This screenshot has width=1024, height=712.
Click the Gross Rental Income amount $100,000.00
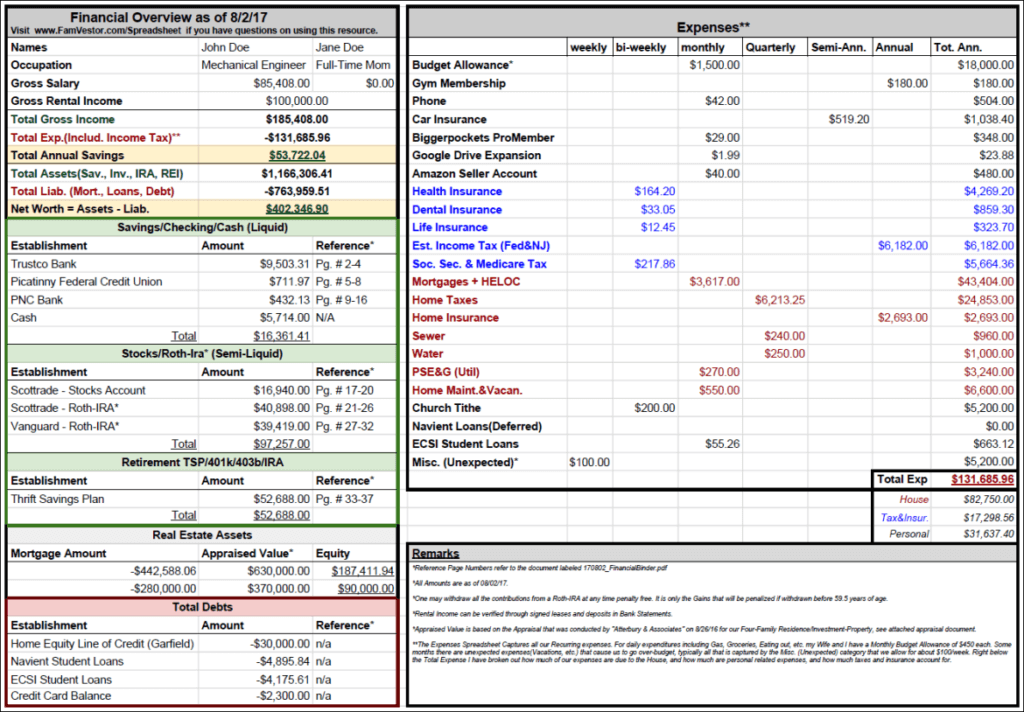point(297,101)
